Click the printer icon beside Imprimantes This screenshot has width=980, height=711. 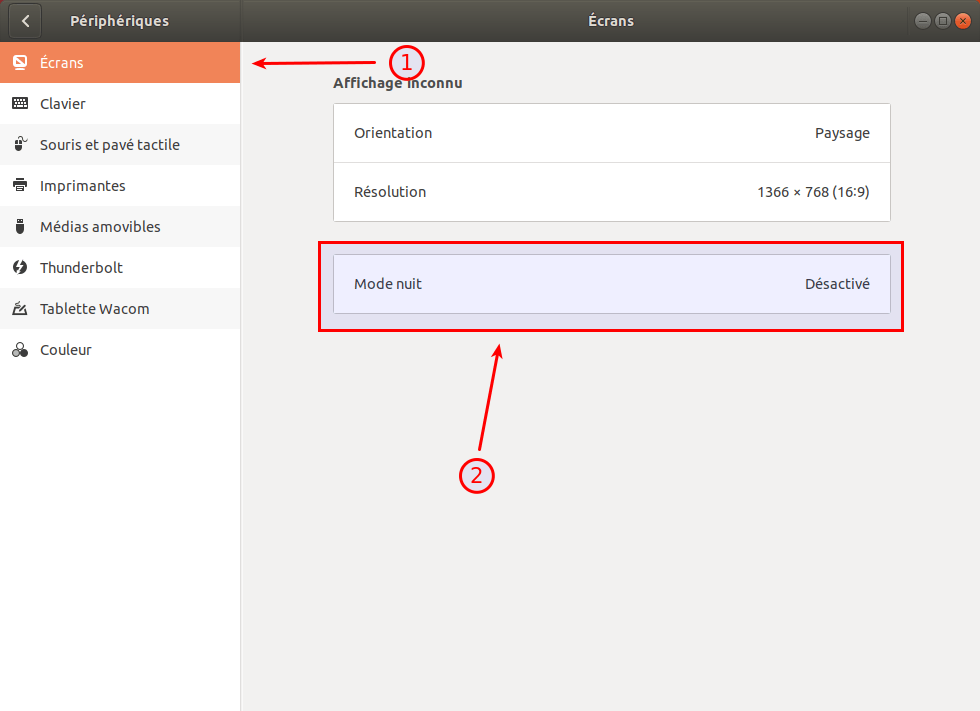coord(20,186)
